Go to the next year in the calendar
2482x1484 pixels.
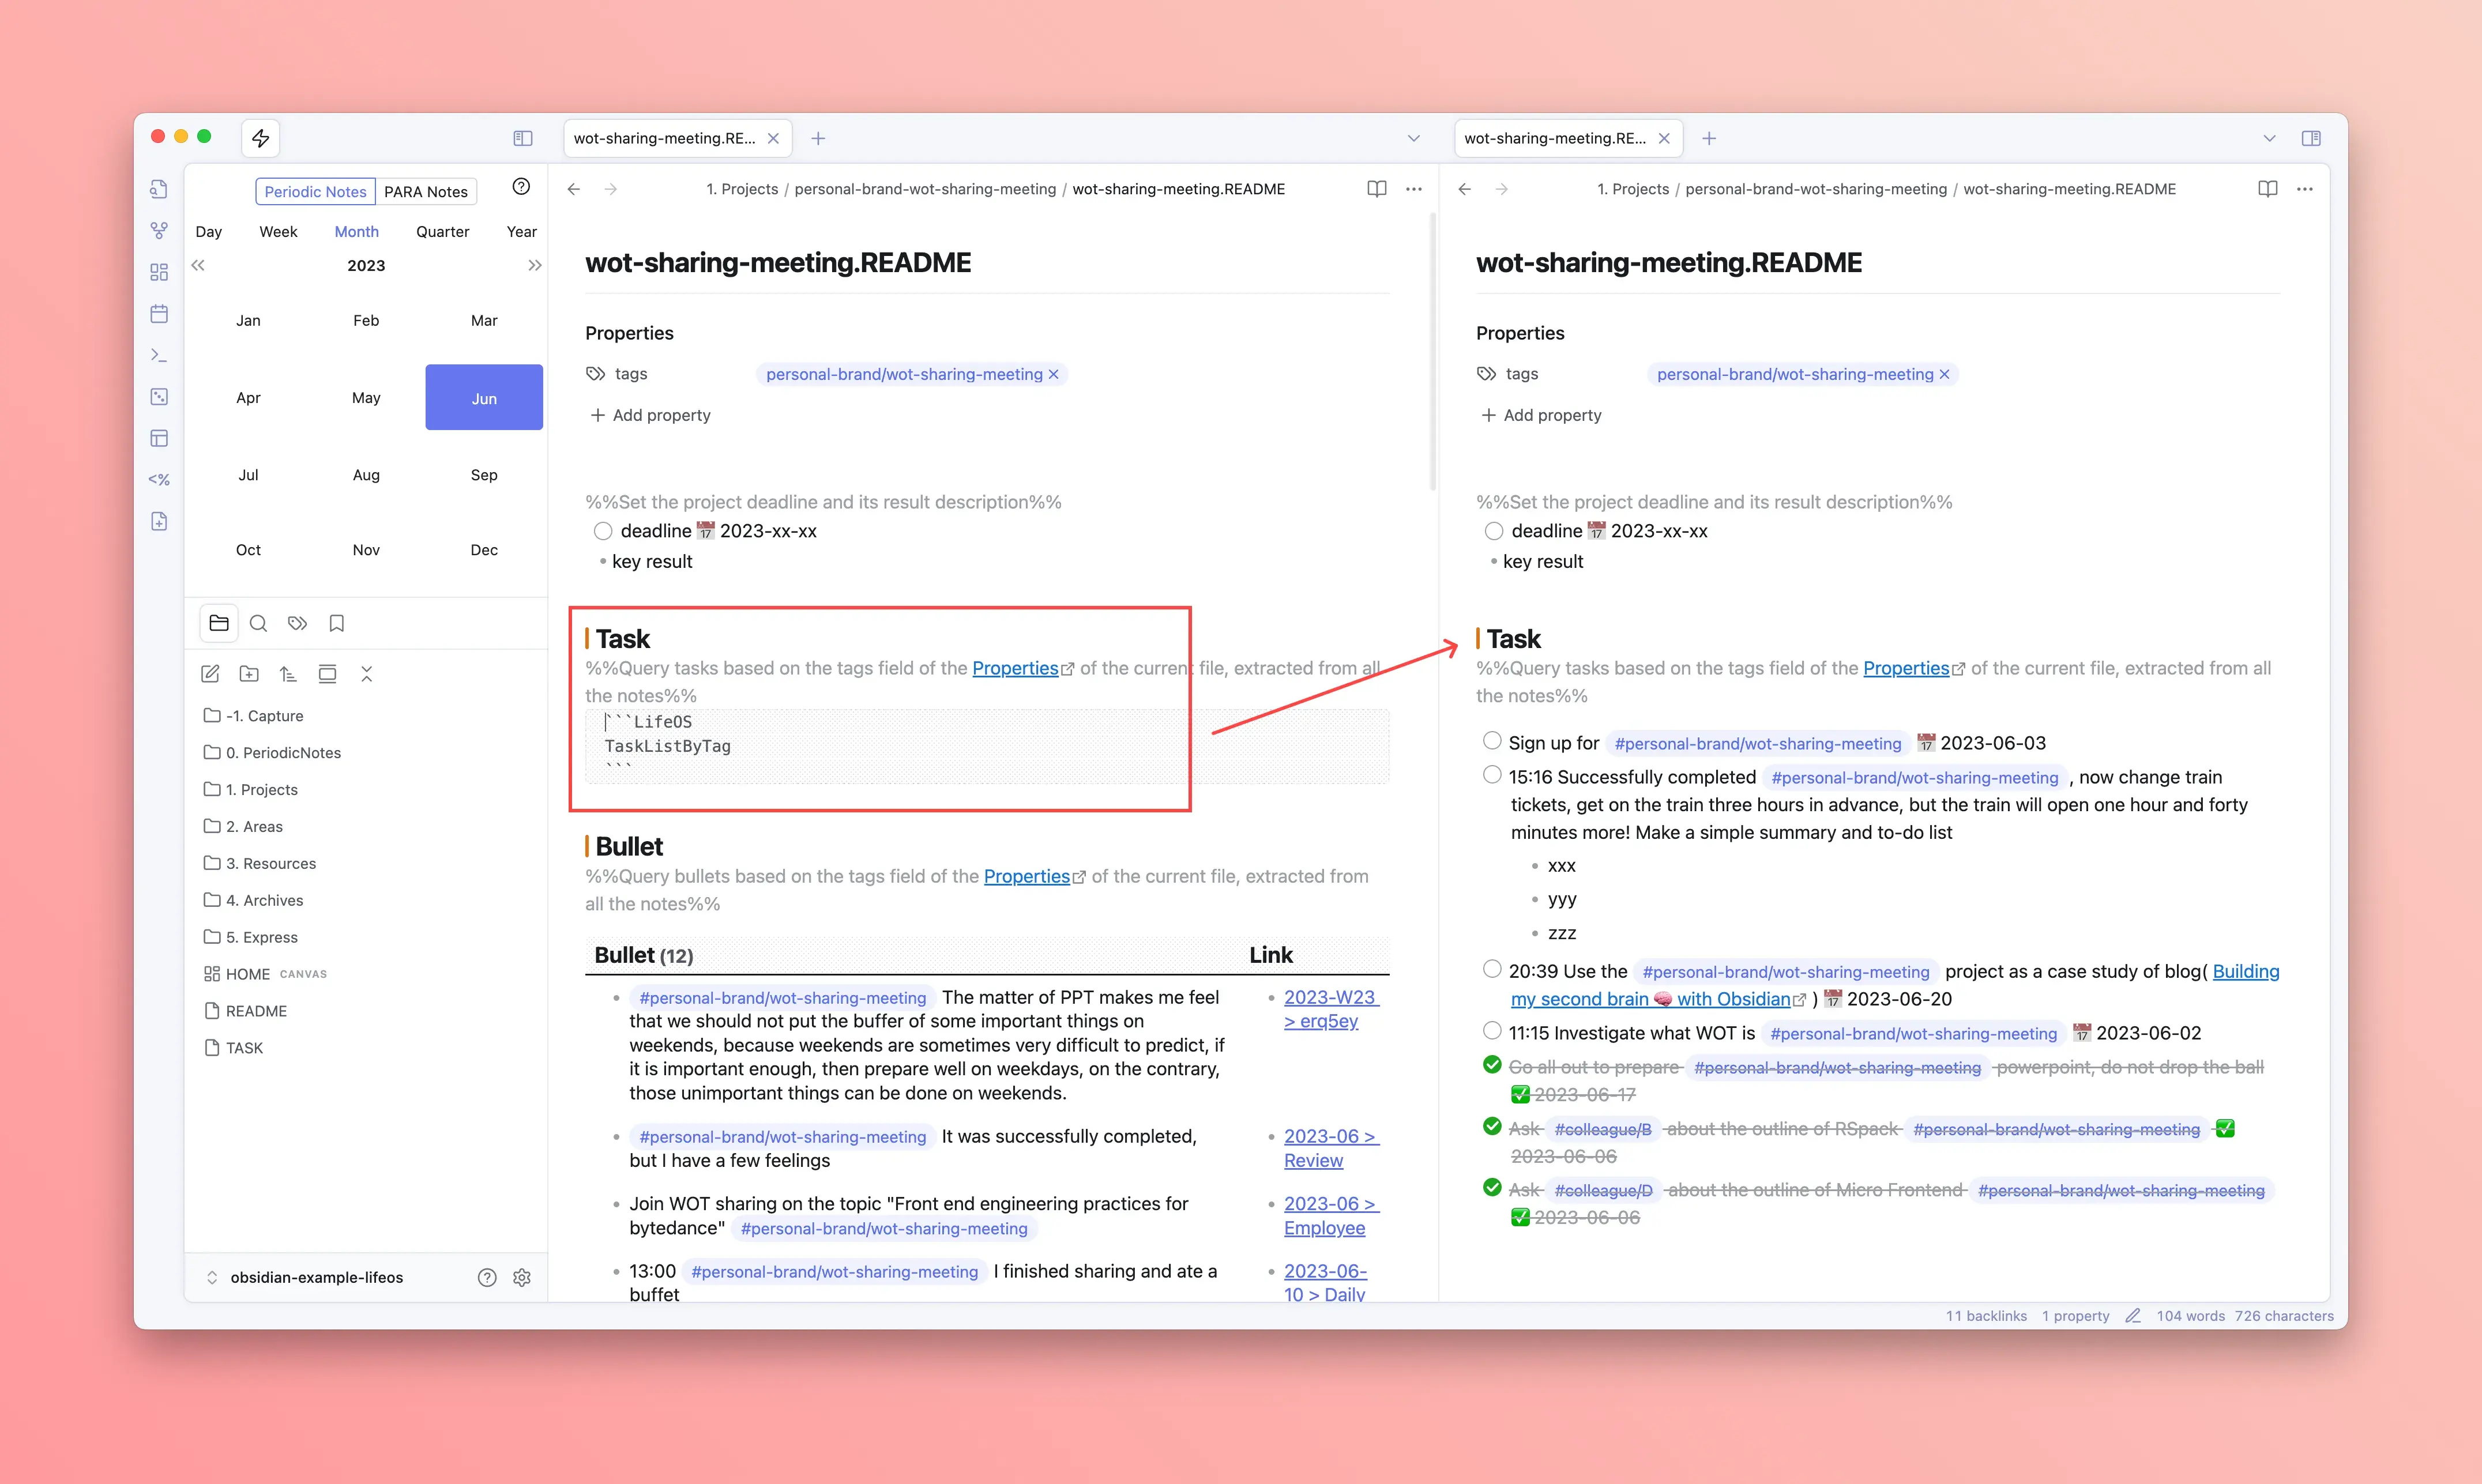[535, 265]
